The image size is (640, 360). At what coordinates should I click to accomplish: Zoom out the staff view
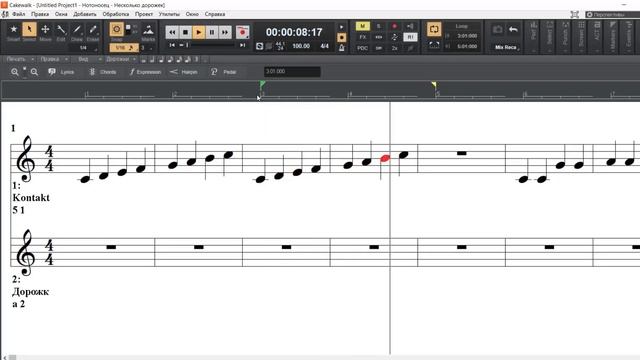pyautogui.click(x=34, y=72)
